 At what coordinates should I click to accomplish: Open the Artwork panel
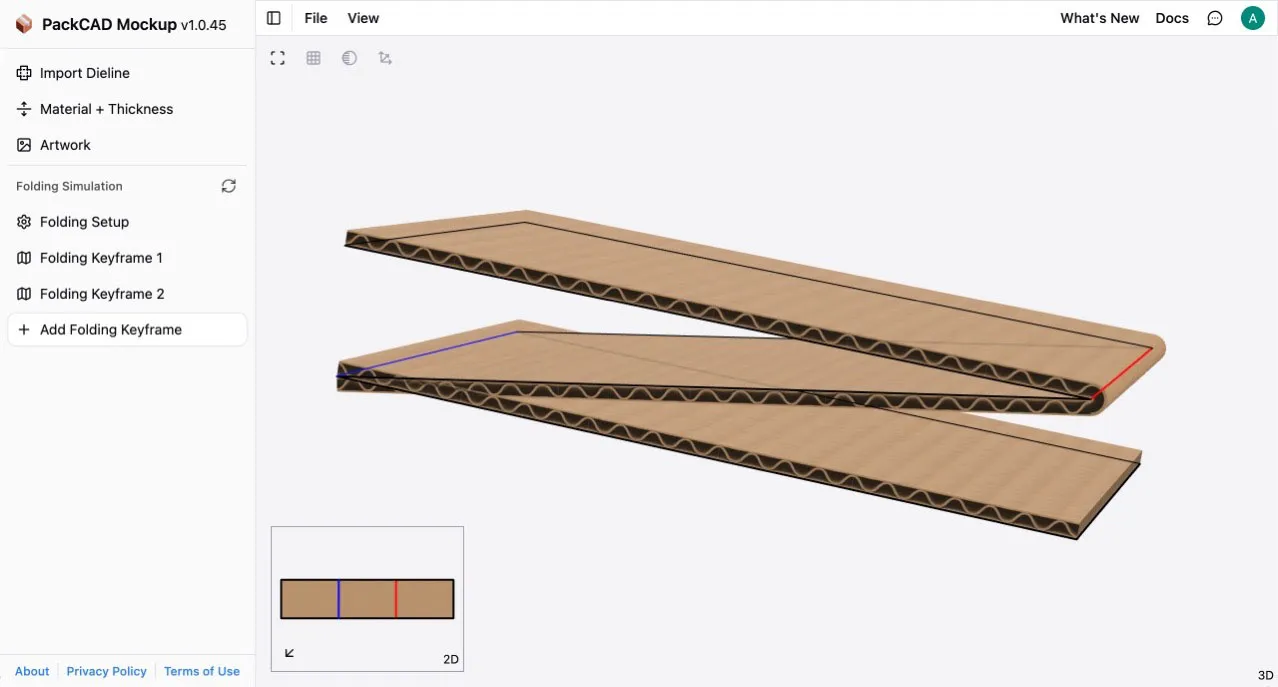click(64, 144)
